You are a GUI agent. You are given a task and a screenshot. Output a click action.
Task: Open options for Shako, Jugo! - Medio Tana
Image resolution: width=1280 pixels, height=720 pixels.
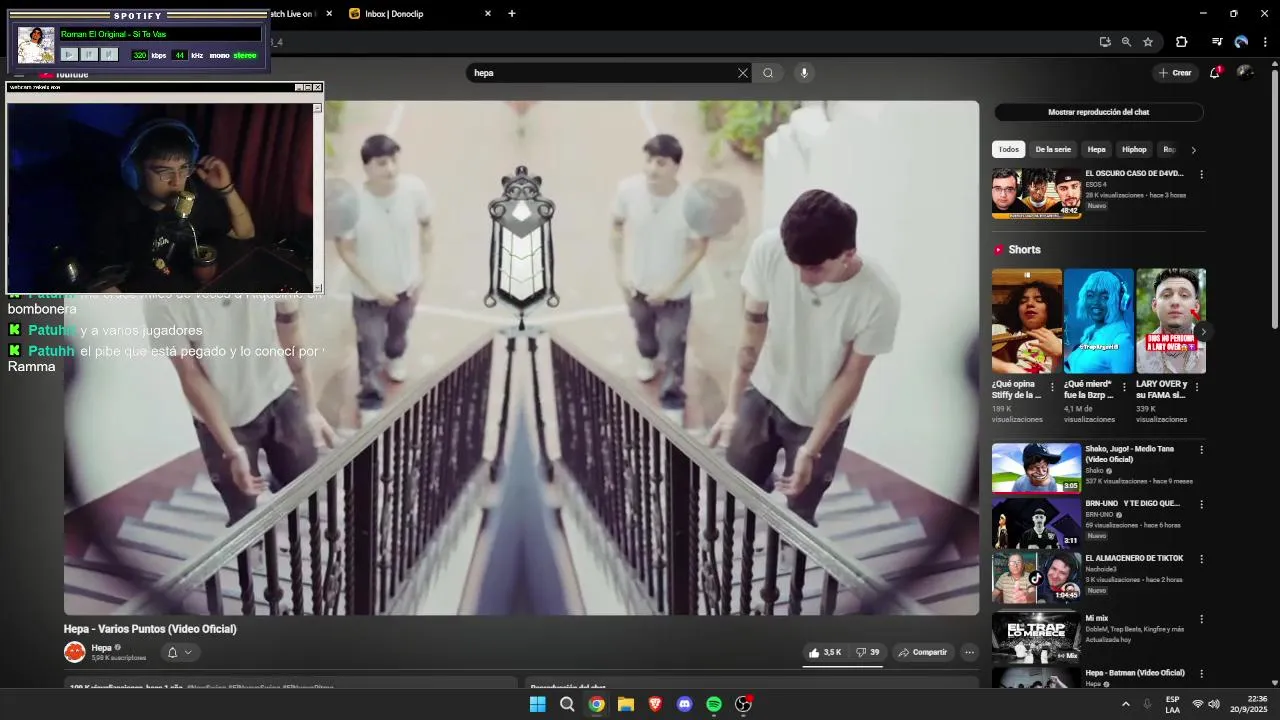pyautogui.click(x=1201, y=449)
